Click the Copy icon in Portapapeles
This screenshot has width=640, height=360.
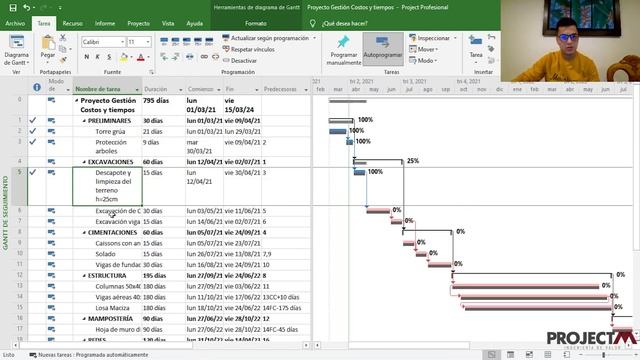tap(62, 49)
